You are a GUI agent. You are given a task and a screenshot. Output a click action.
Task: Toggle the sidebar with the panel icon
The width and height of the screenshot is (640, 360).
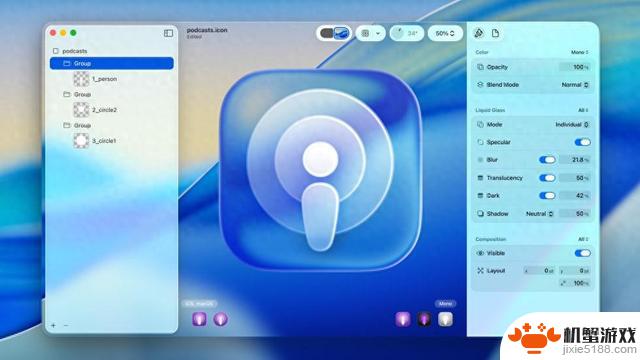[168, 33]
